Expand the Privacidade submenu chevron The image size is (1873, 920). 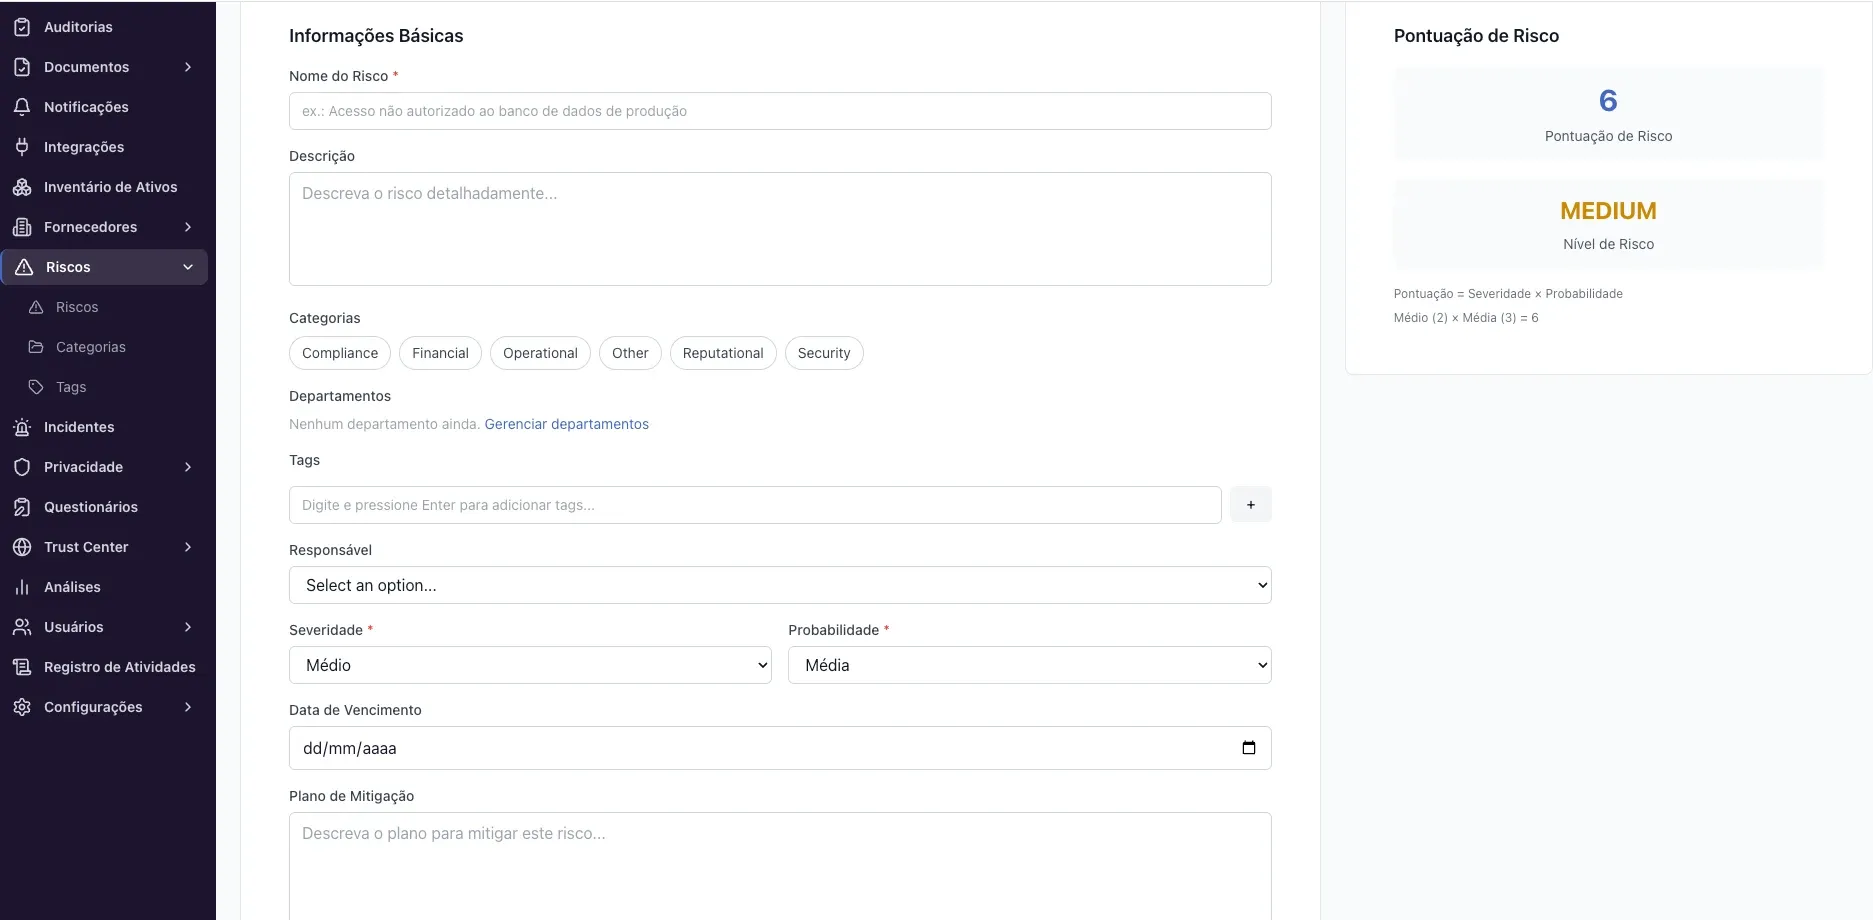click(188, 467)
